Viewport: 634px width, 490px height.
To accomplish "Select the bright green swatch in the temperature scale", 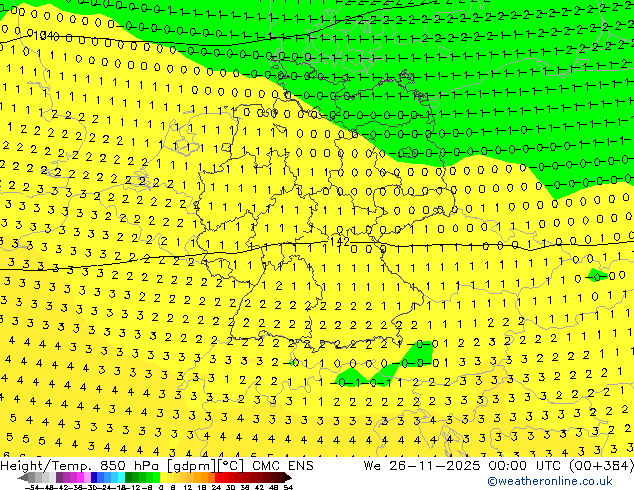I will 156,477.
